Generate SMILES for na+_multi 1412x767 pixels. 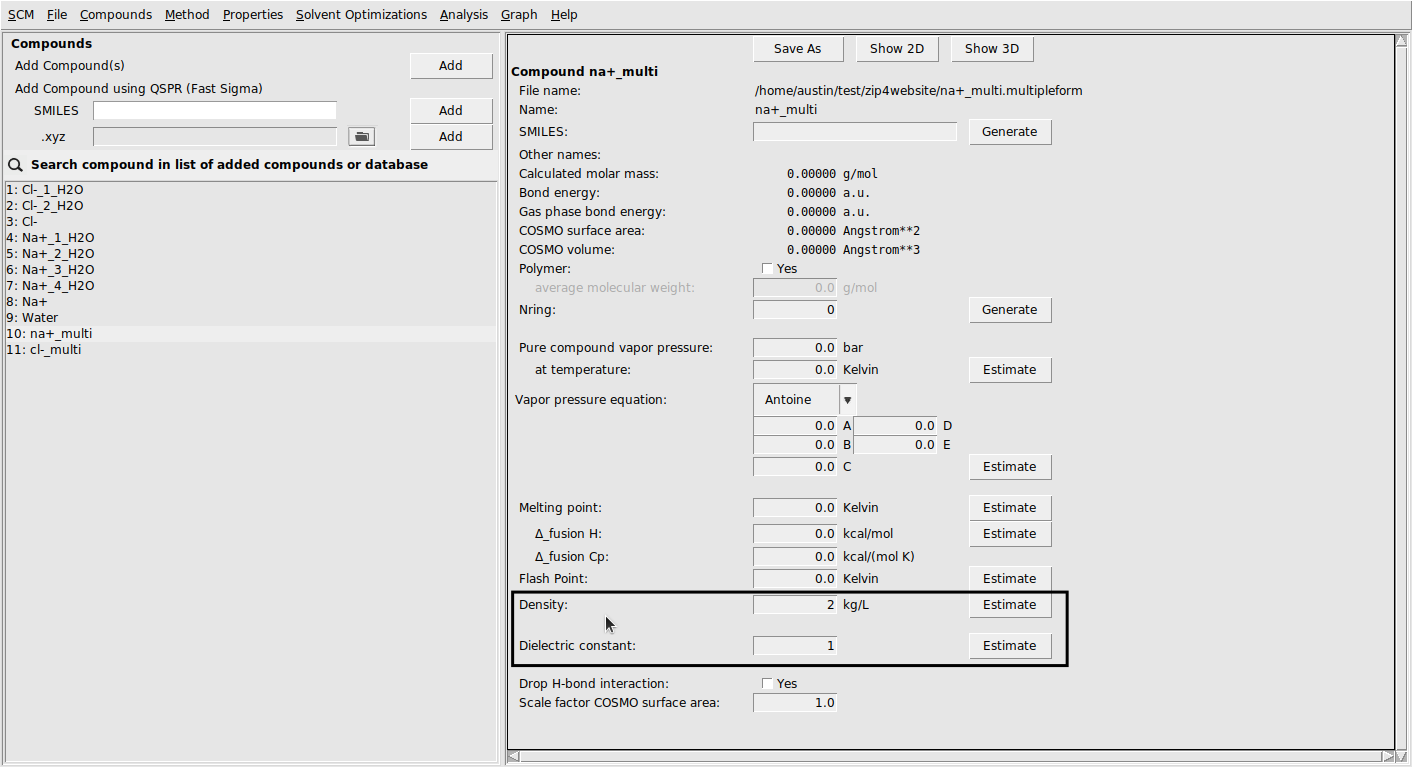coord(1009,131)
